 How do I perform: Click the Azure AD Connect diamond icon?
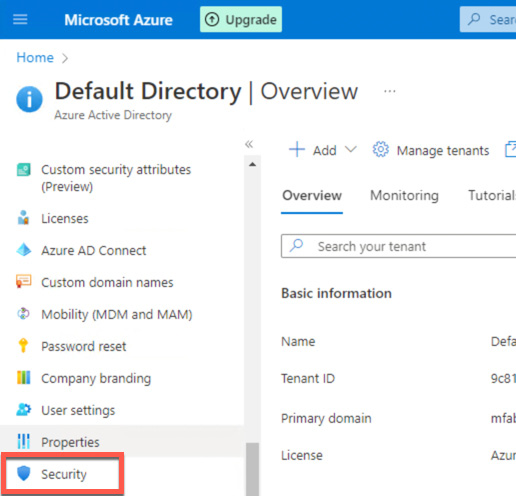tap(24, 250)
